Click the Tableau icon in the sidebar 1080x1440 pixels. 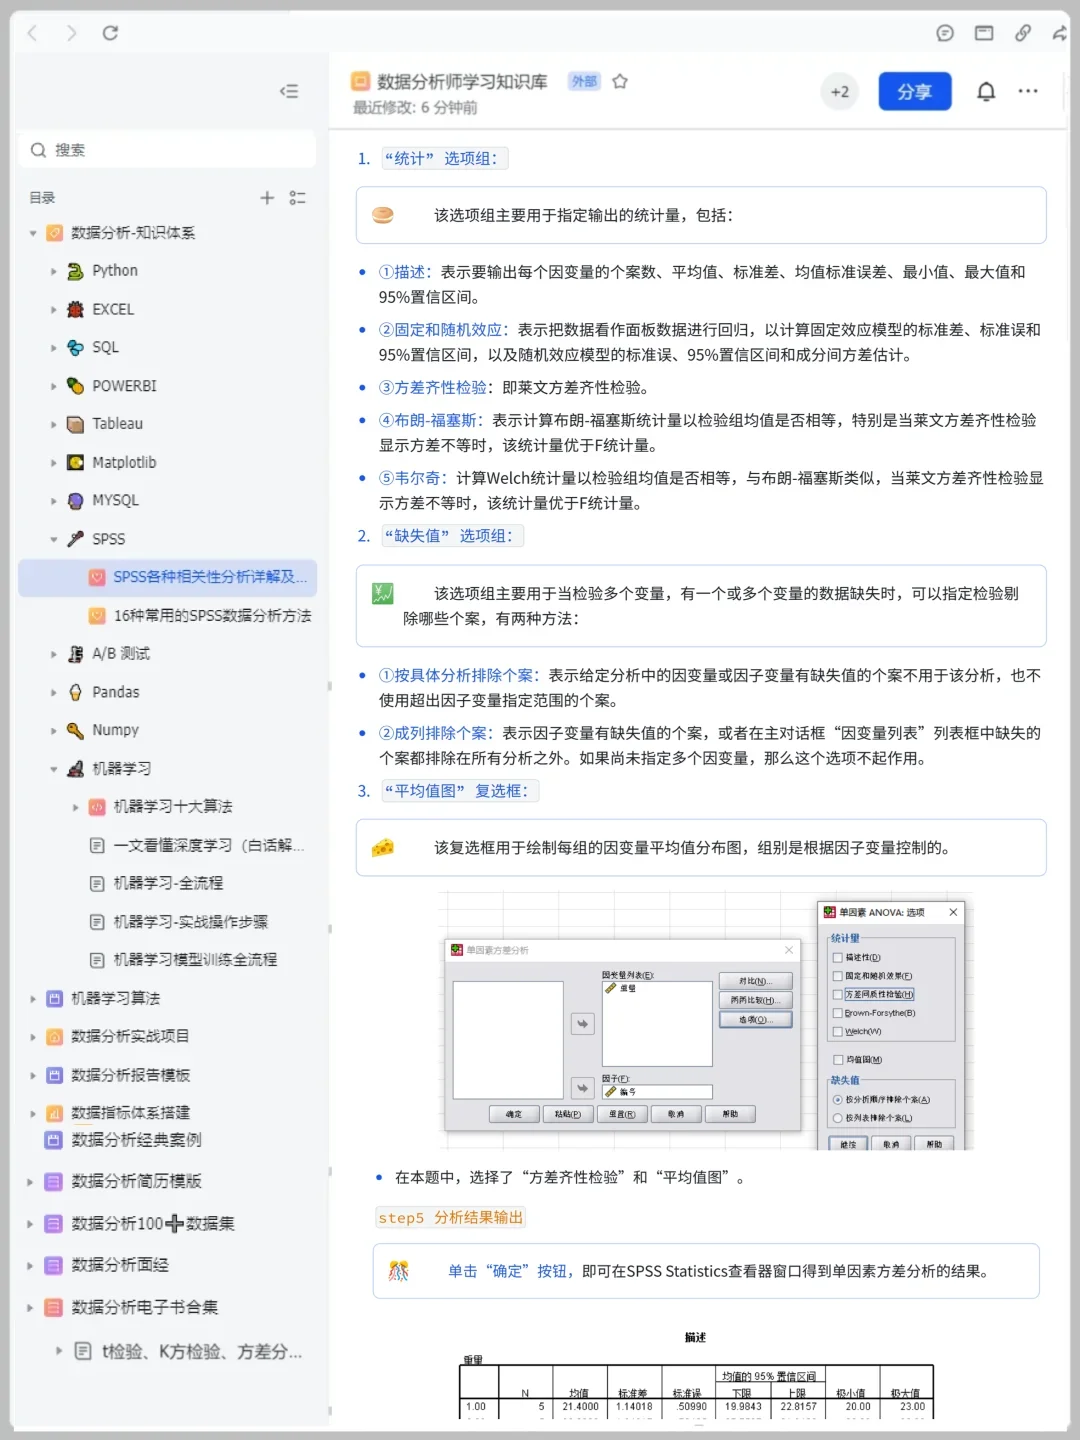coord(75,424)
